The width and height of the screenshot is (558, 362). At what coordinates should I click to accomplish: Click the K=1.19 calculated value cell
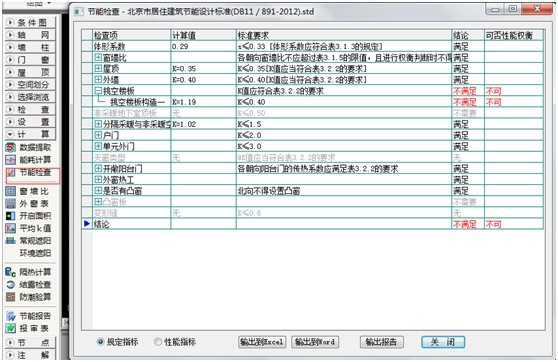click(x=204, y=102)
